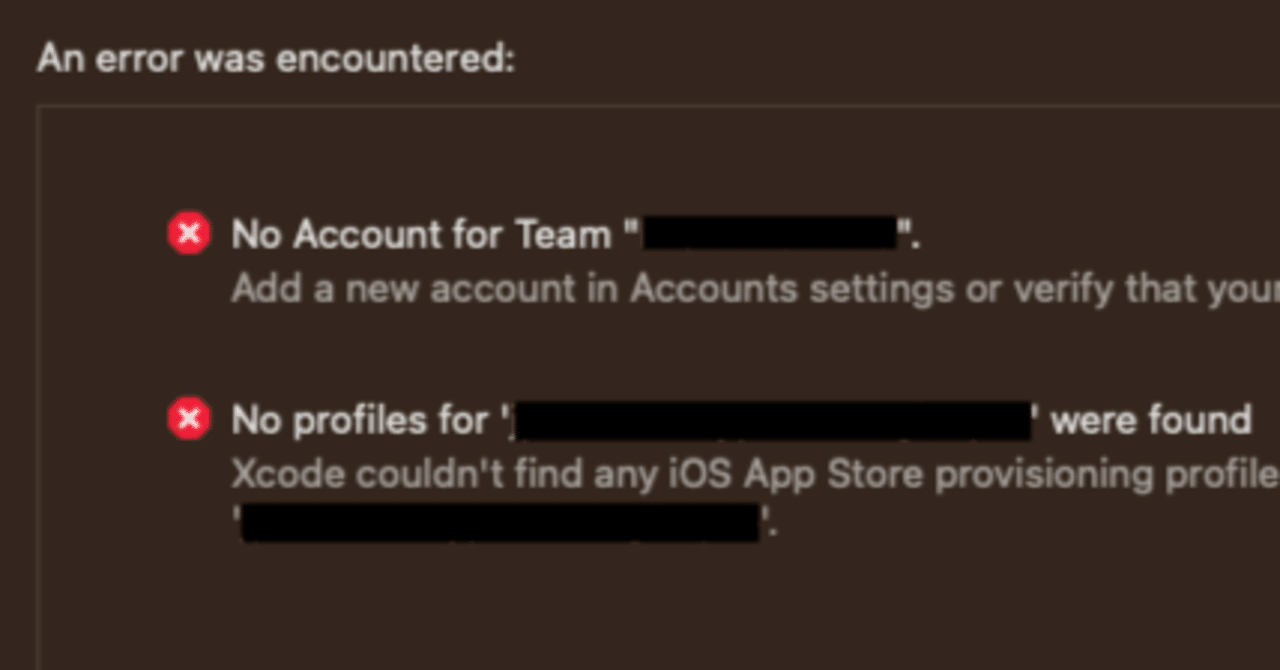Click the redacted team name block
Viewport: 1280px width, 670px height.
click(x=768, y=235)
